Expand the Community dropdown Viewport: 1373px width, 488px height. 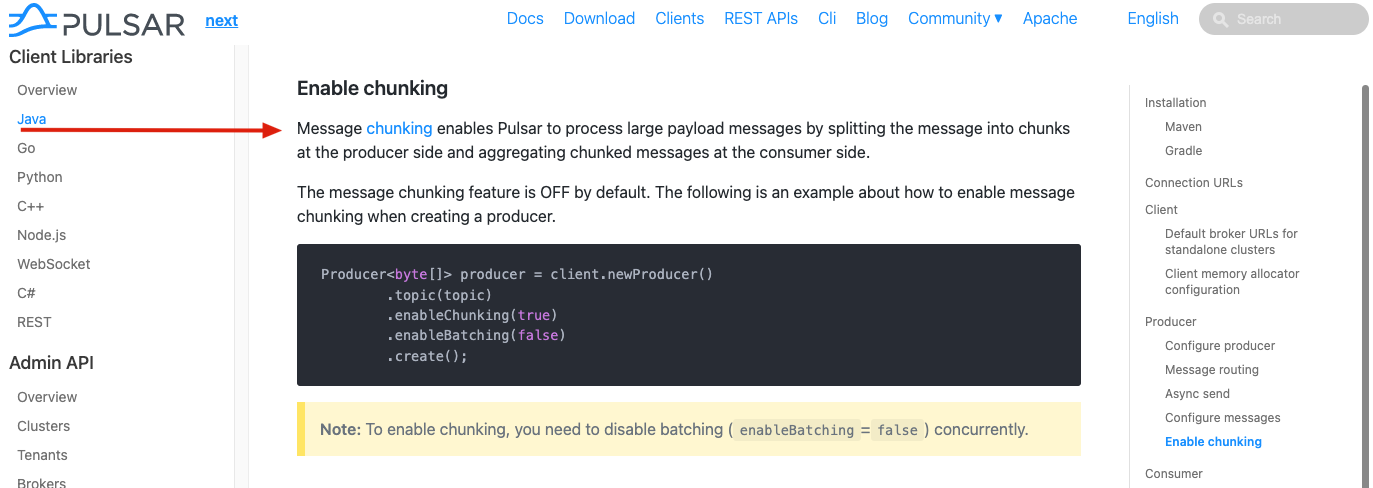click(x=955, y=18)
